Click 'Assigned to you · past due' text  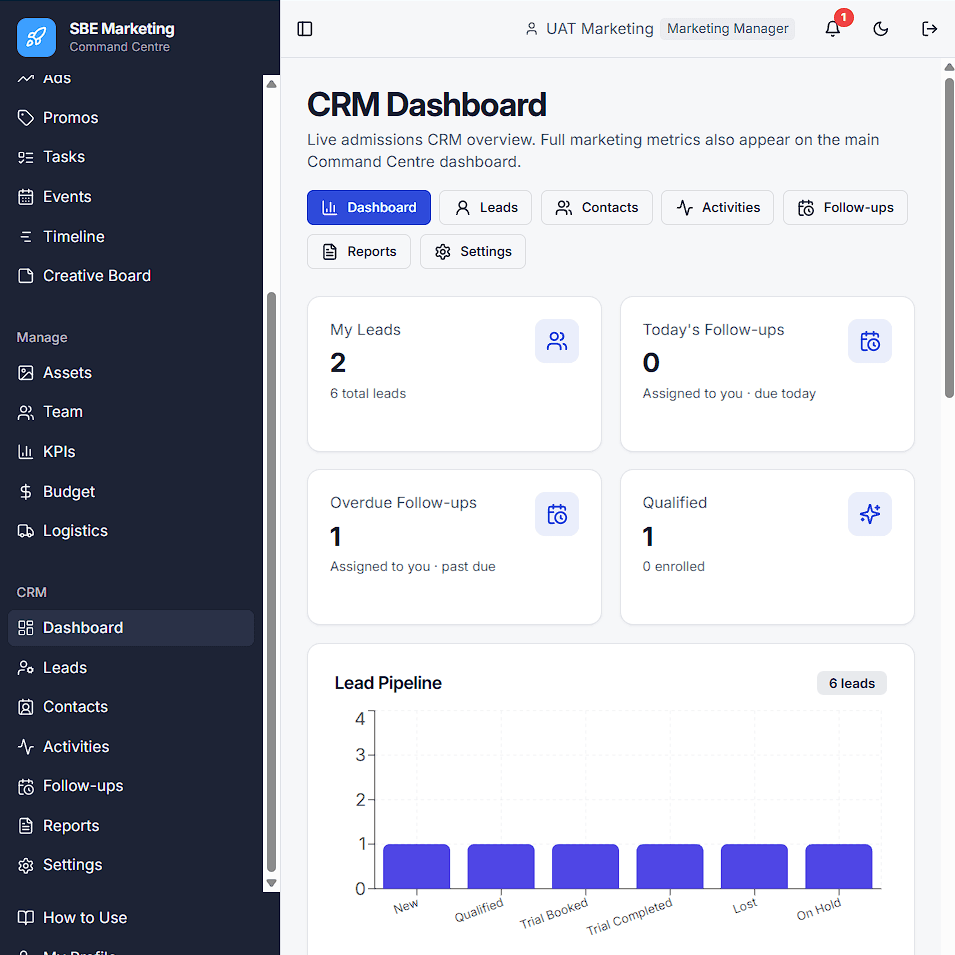click(413, 566)
